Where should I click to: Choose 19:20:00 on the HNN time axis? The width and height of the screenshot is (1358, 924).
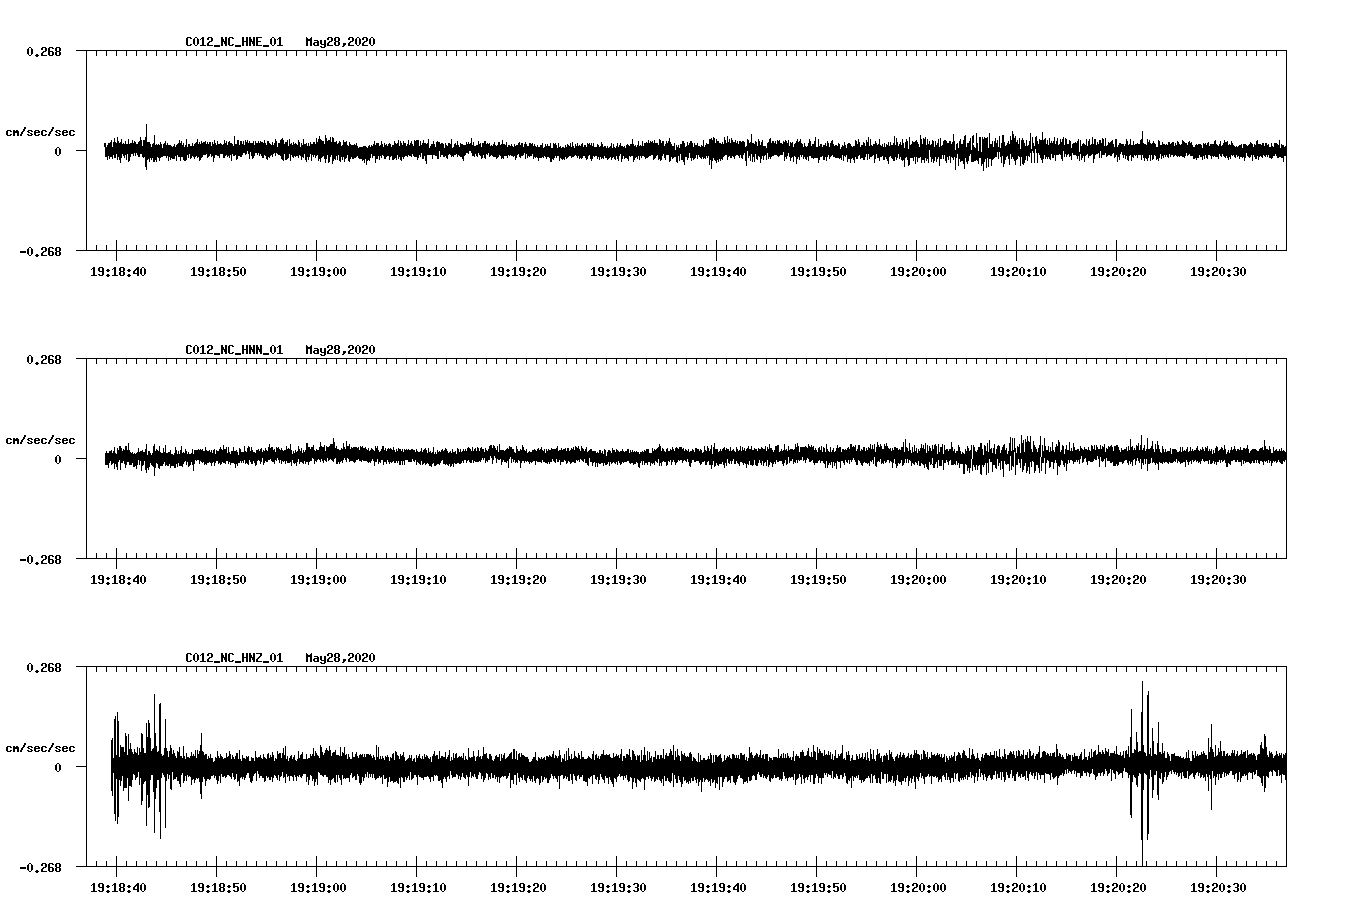(x=918, y=579)
